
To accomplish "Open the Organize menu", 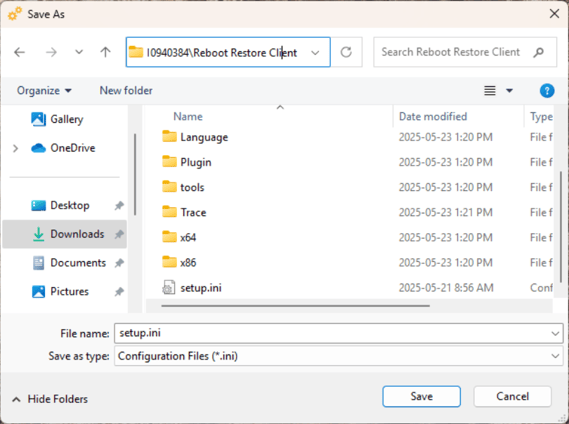I will (44, 90).
